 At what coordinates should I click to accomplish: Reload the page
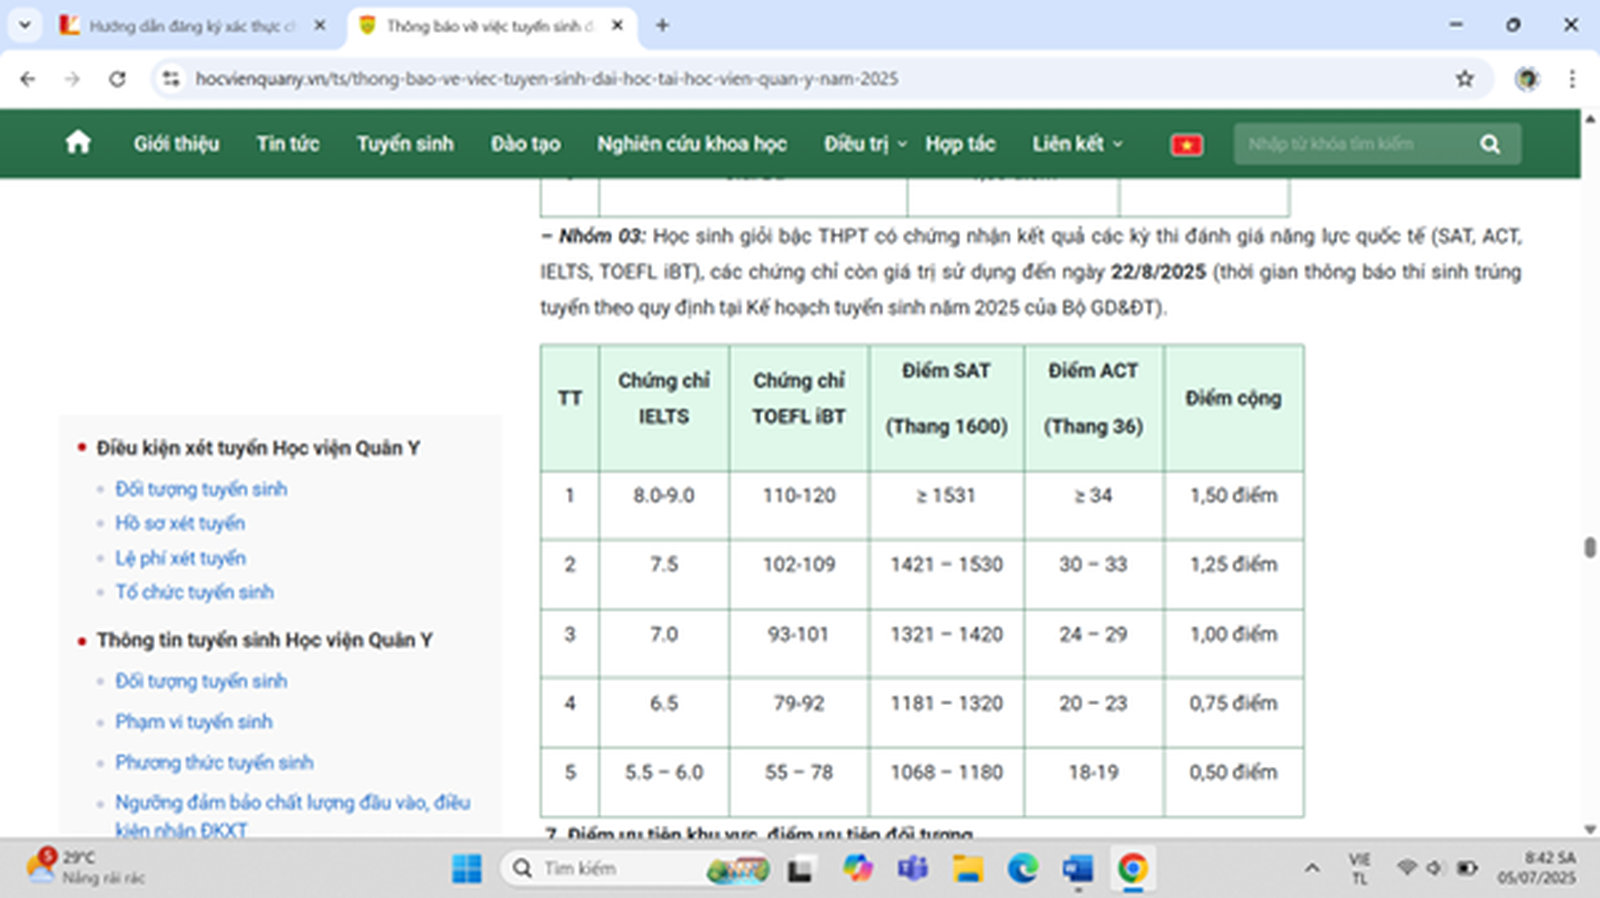tap(117, 79)
